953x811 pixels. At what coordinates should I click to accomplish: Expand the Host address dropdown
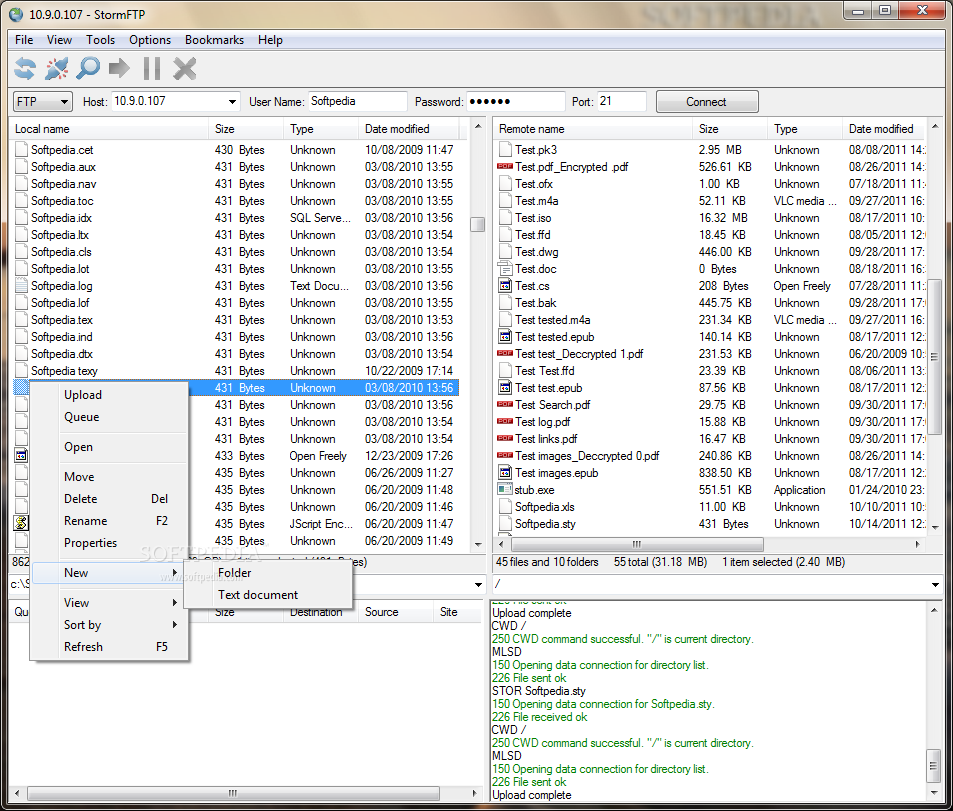(232, 102)
